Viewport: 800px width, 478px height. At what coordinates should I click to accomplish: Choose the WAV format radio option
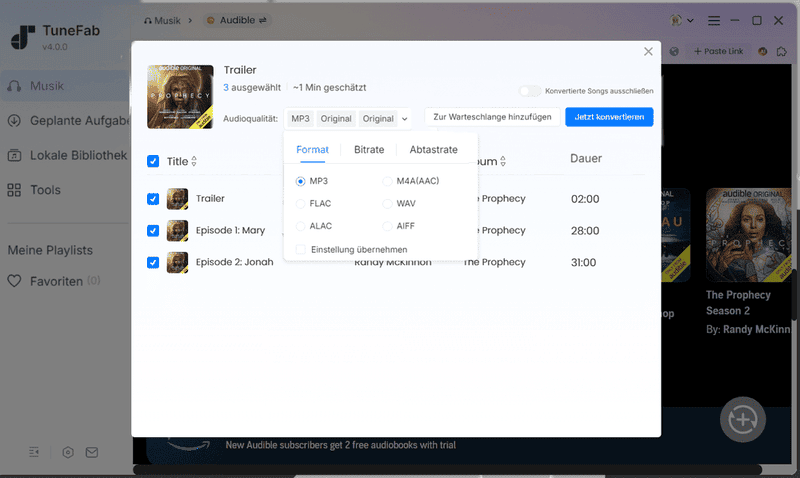388,203
